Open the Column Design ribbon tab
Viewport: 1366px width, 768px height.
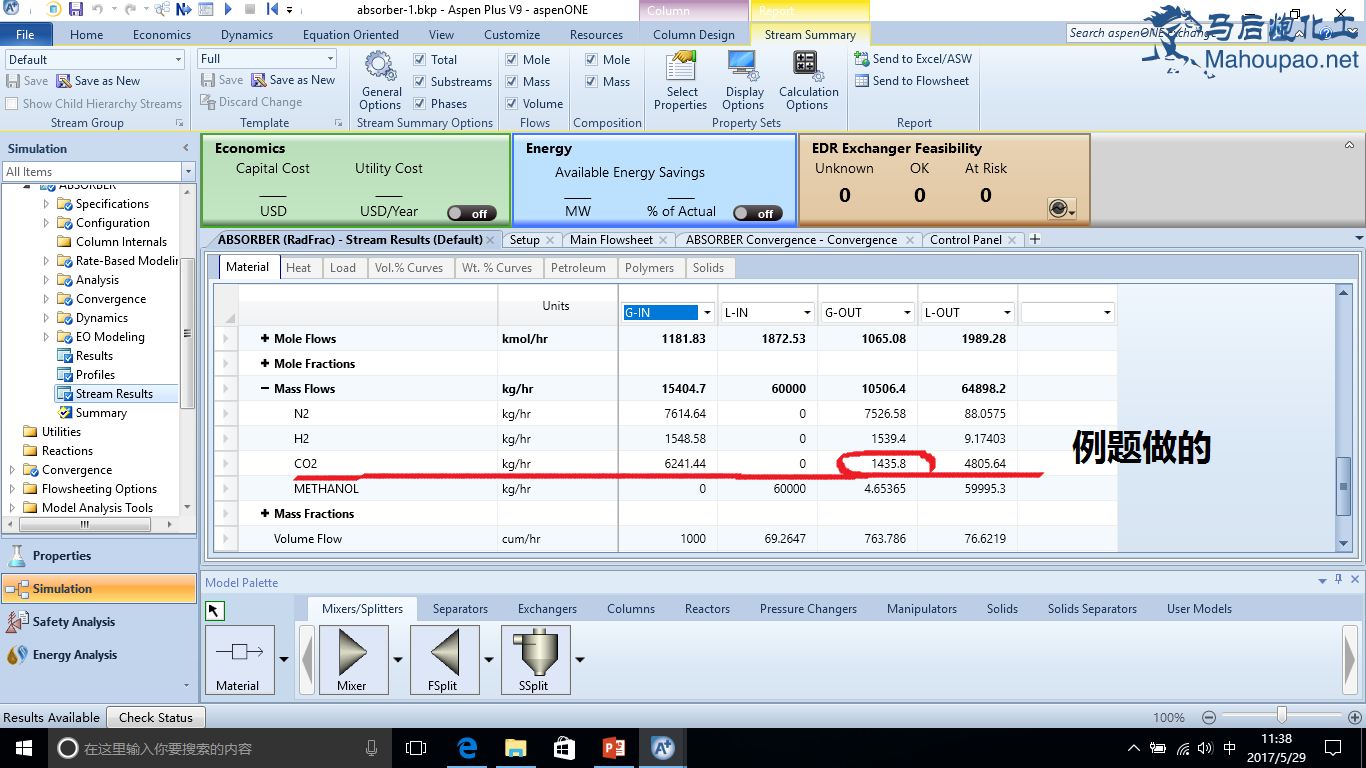694,35
